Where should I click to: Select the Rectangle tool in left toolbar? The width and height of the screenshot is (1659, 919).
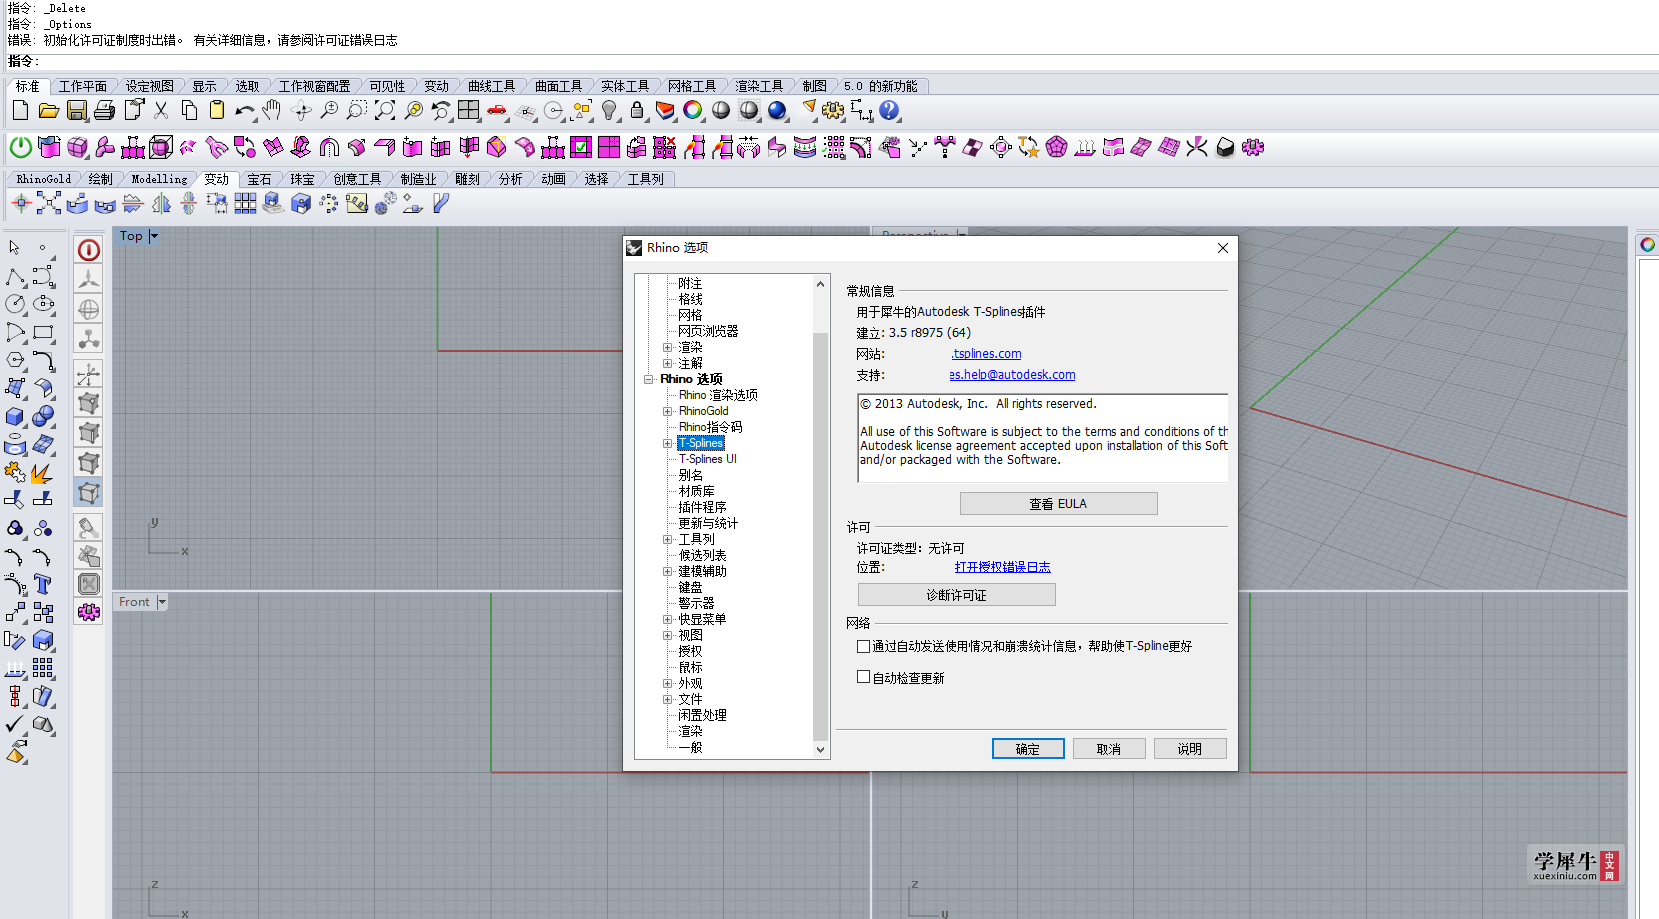pyautogui.click(x=43, y=332)
